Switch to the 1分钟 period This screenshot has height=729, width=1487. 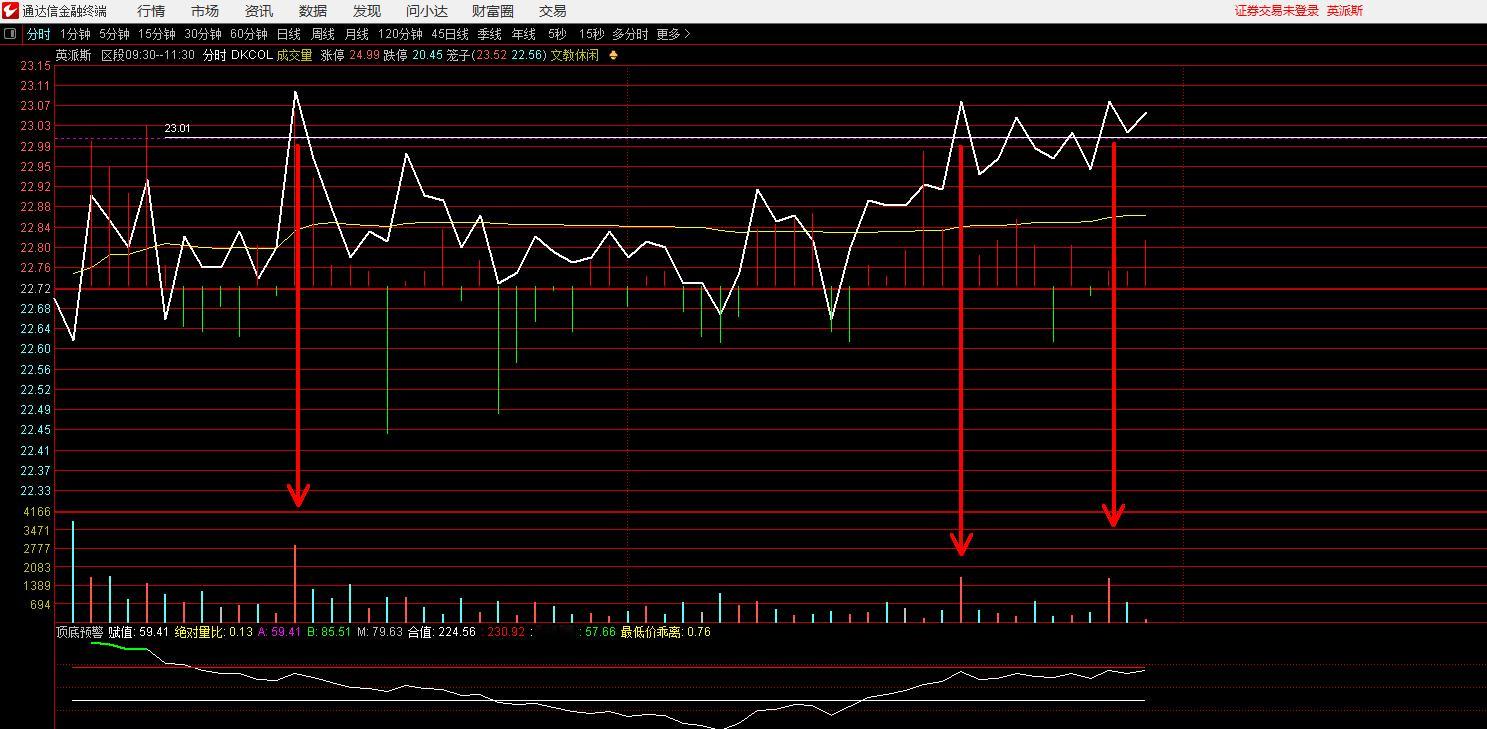75,34
